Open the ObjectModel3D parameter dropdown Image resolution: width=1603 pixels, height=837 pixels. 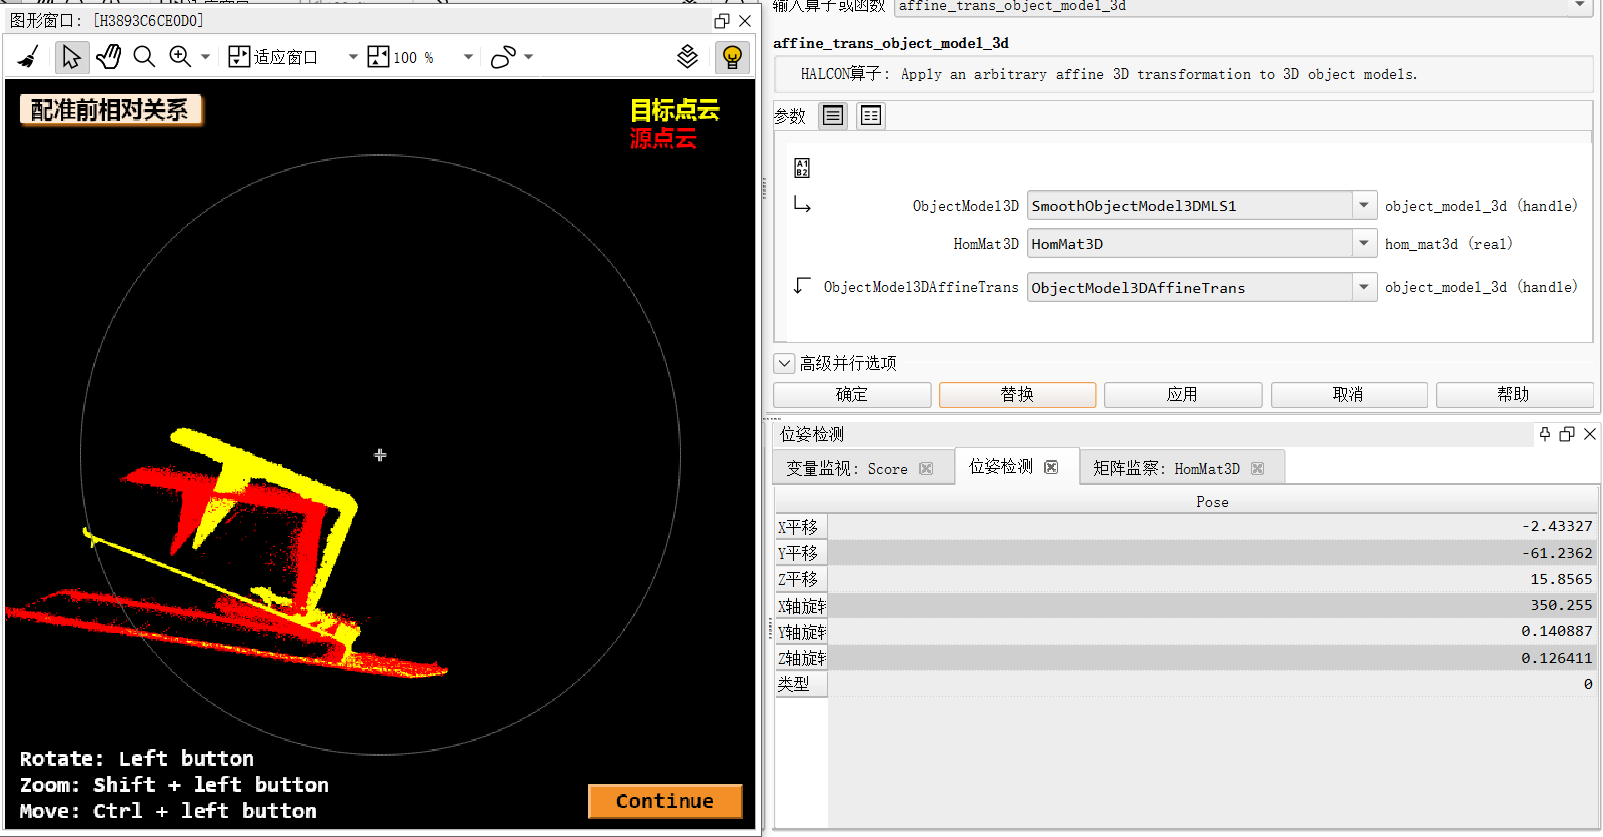tap(1364, 206)
